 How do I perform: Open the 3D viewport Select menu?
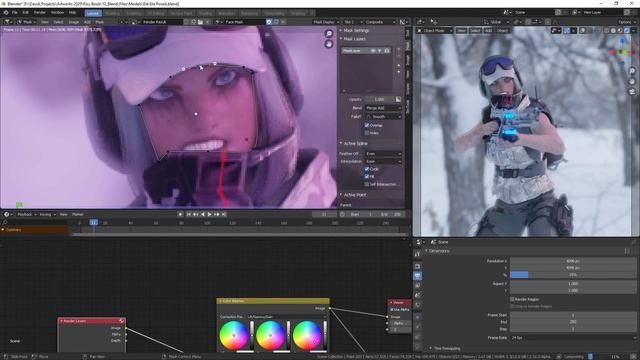(475, 30)
